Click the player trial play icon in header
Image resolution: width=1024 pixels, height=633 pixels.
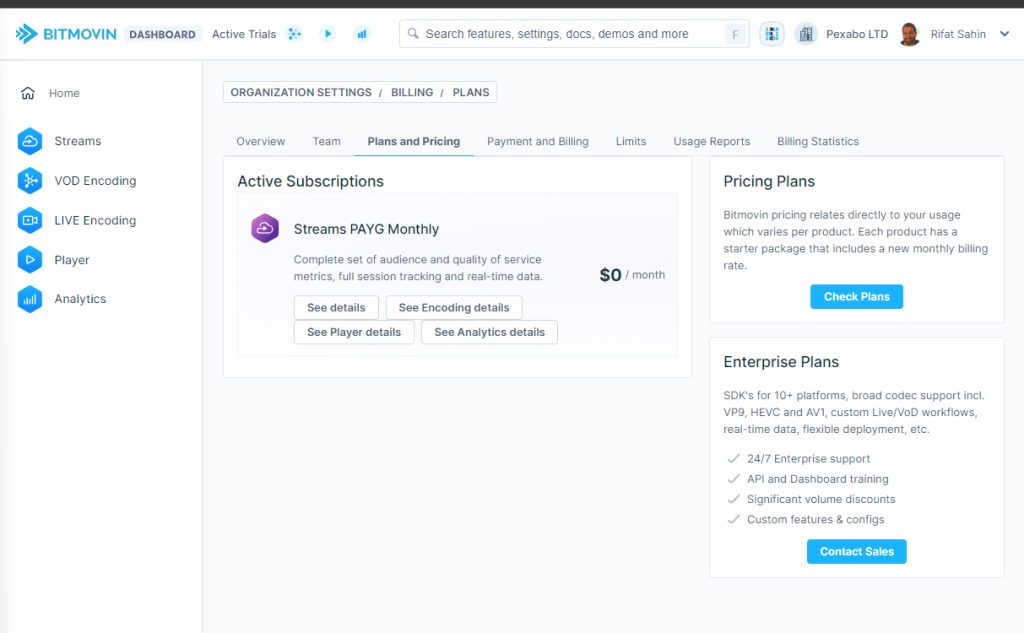click(x=328, y=34)
